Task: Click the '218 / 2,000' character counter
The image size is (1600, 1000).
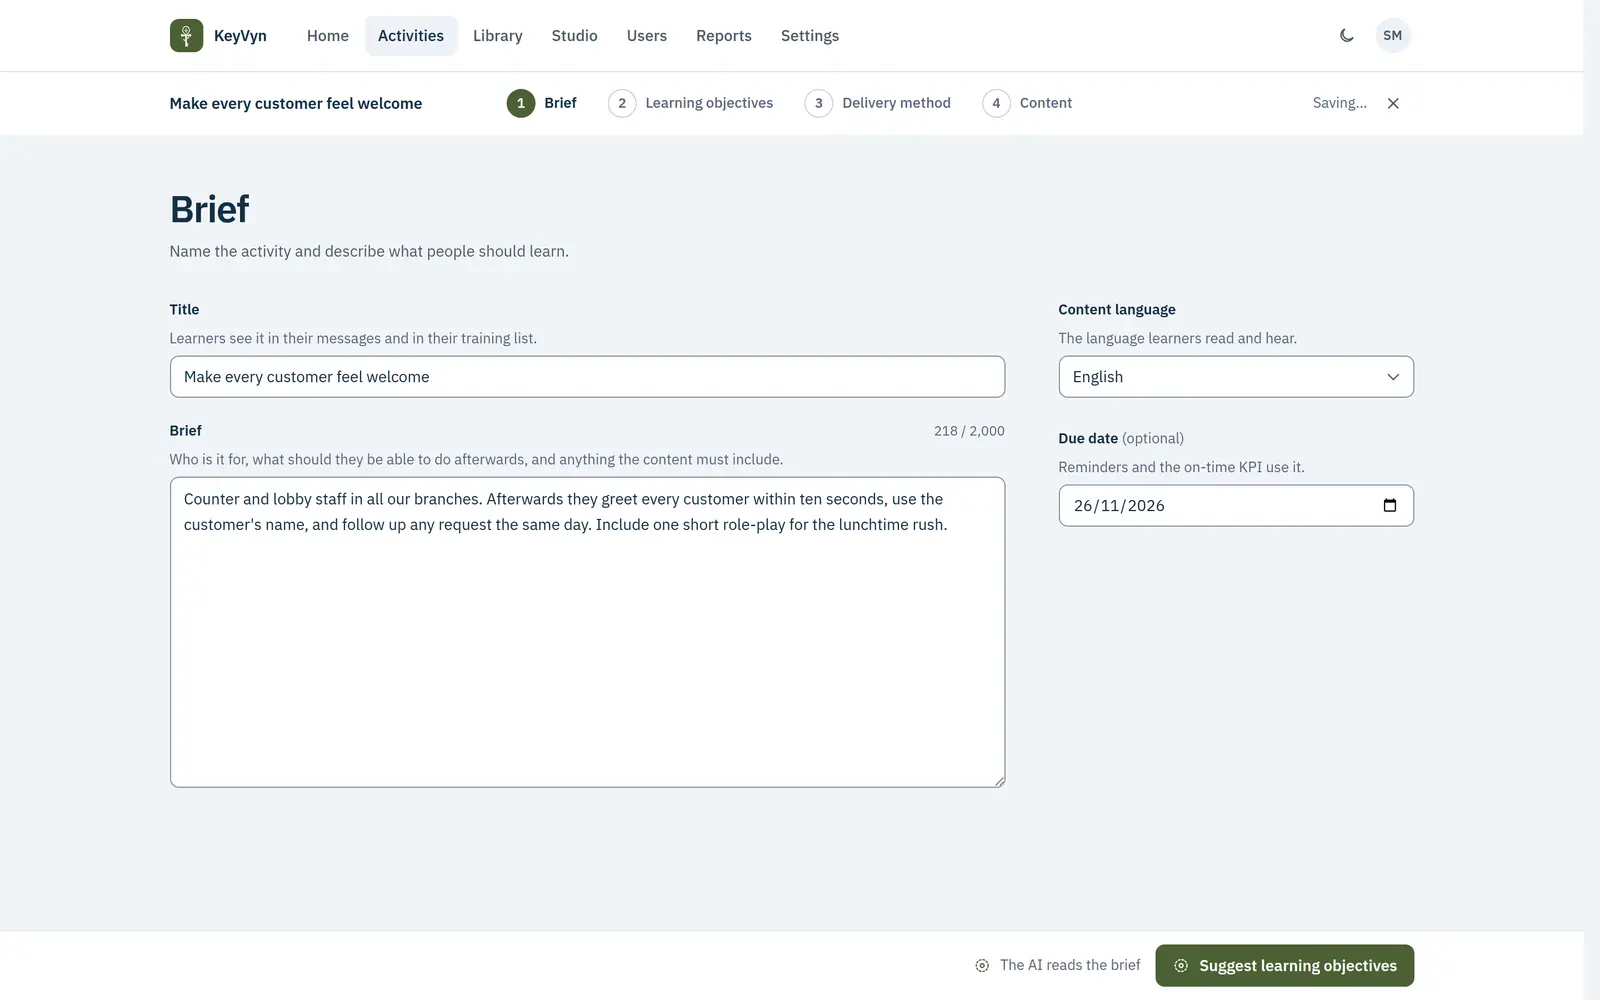Action: tap(969, 431)
